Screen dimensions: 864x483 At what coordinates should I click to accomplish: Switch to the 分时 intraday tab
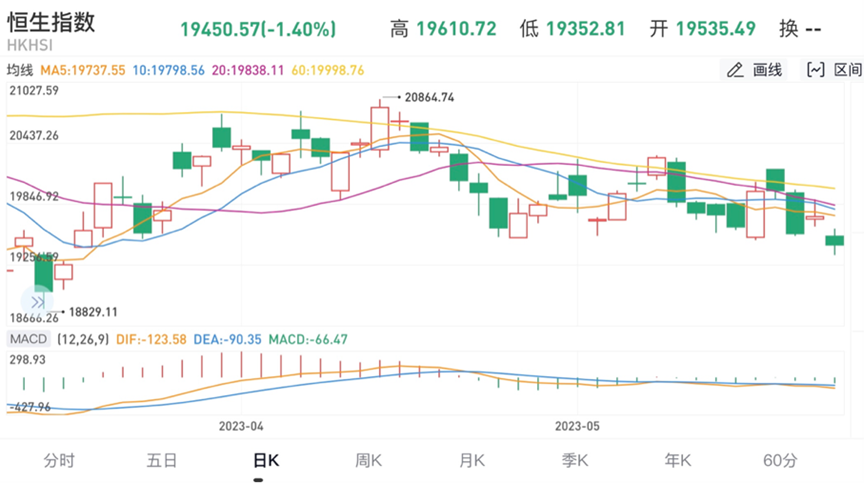(x=59, y=460)
